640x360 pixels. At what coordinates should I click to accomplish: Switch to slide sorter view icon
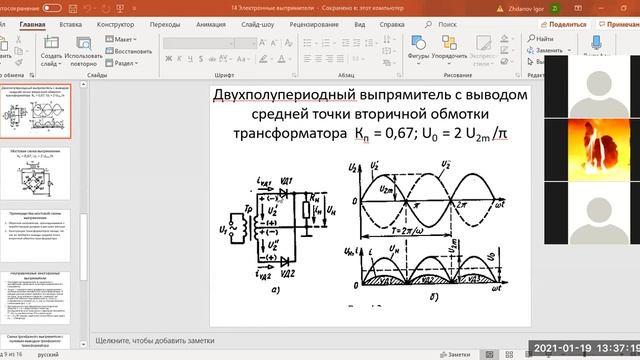click(x=509, y=355)
